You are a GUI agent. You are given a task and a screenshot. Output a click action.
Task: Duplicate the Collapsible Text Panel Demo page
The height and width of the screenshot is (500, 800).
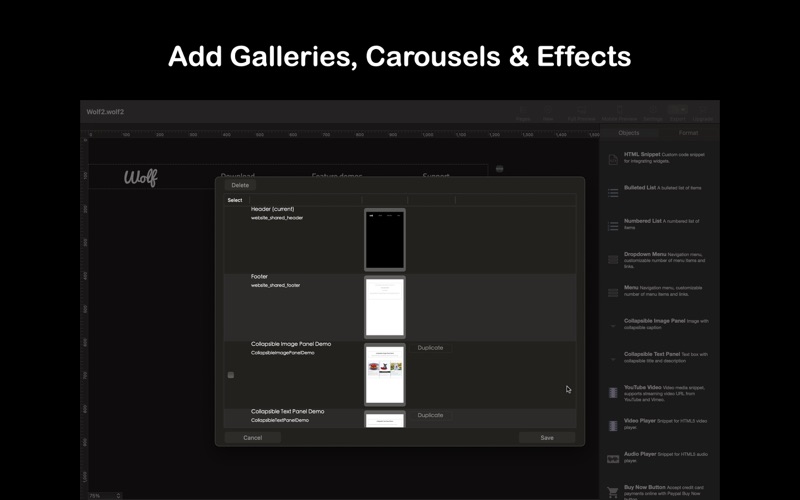430,415
